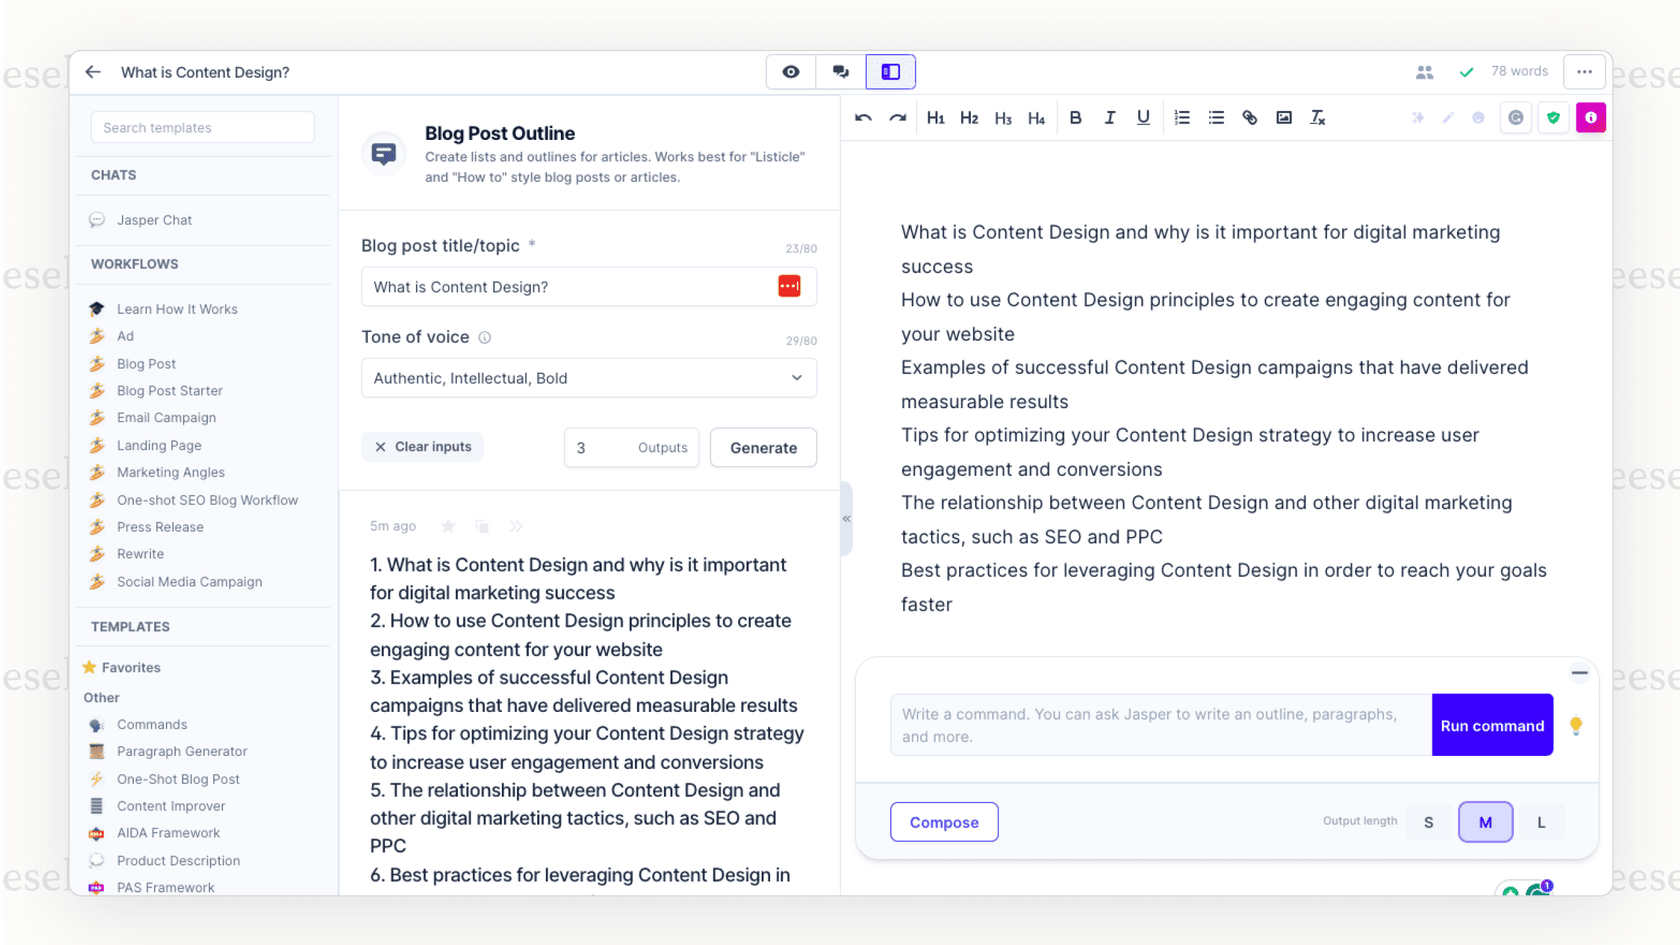Insert a hyperlink using link icon
The image size is (1680, 945).
pos(1249,118)
